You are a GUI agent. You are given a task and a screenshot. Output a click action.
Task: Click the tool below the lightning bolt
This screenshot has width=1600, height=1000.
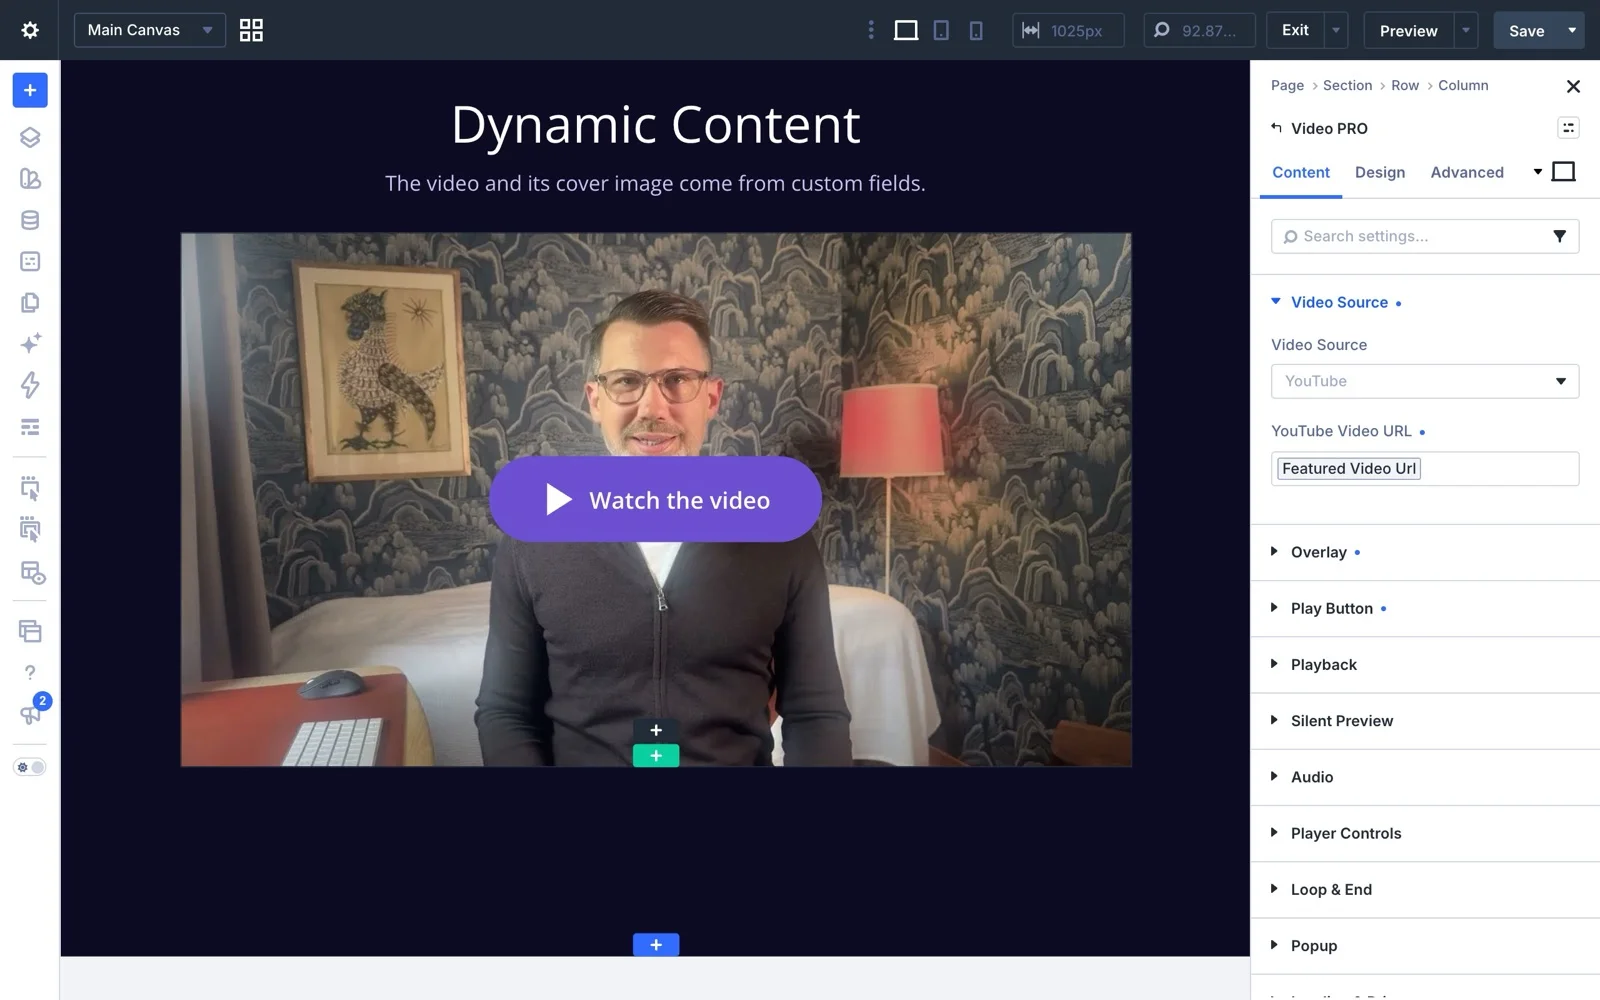(x=30, y=427)
